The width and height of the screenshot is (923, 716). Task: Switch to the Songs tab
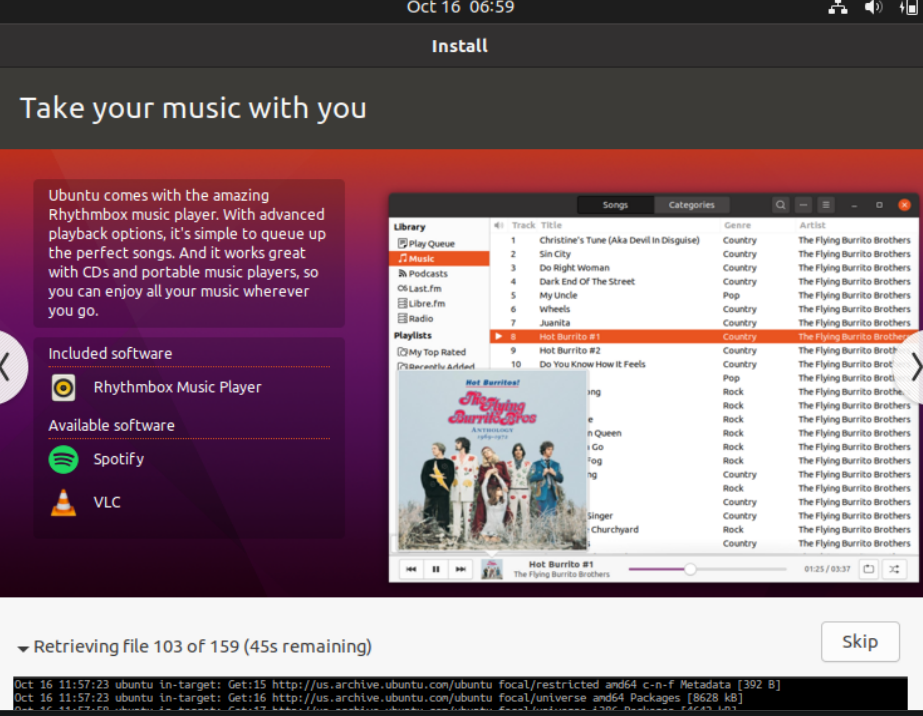click(x=615, y=205)
